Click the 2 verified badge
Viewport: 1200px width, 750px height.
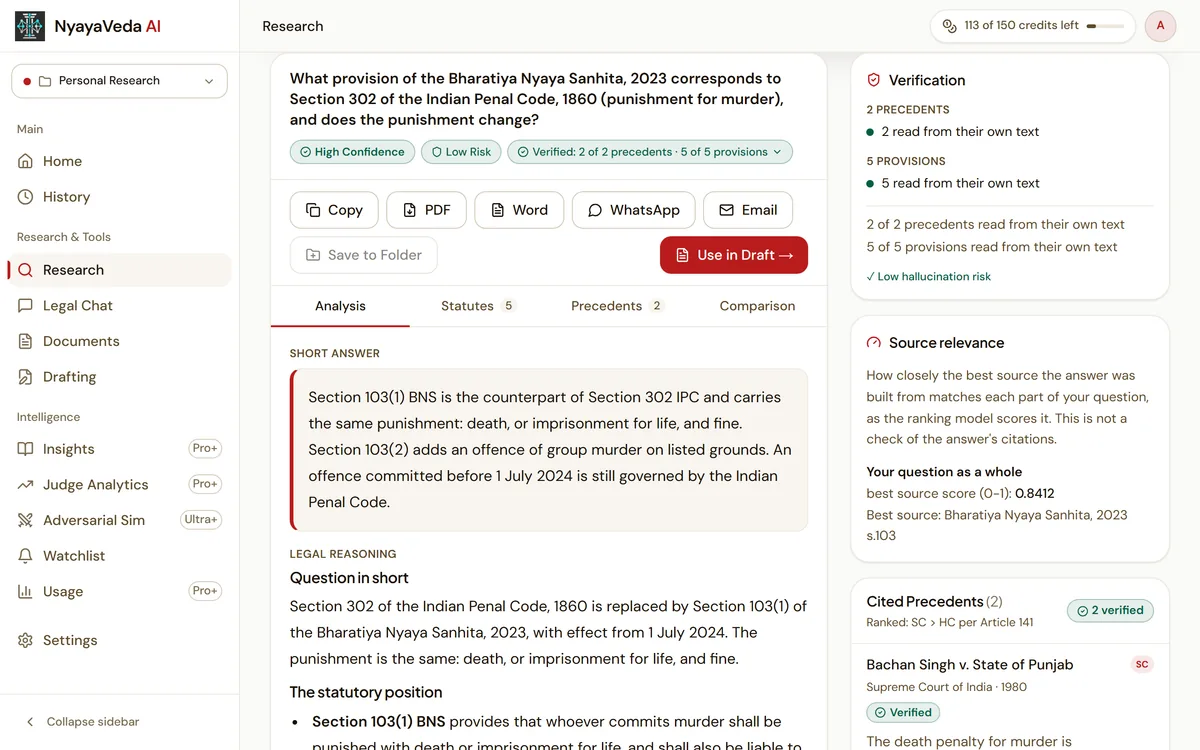point(1110,611)
